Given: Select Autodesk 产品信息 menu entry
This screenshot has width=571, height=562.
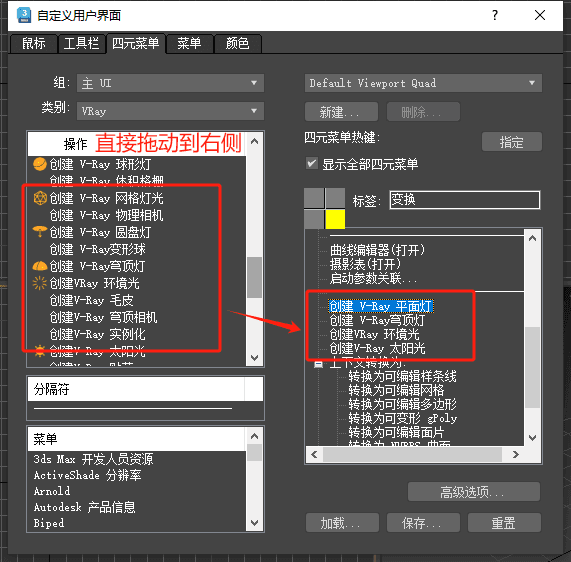Looking at the screenshot, I should point(84,507).
